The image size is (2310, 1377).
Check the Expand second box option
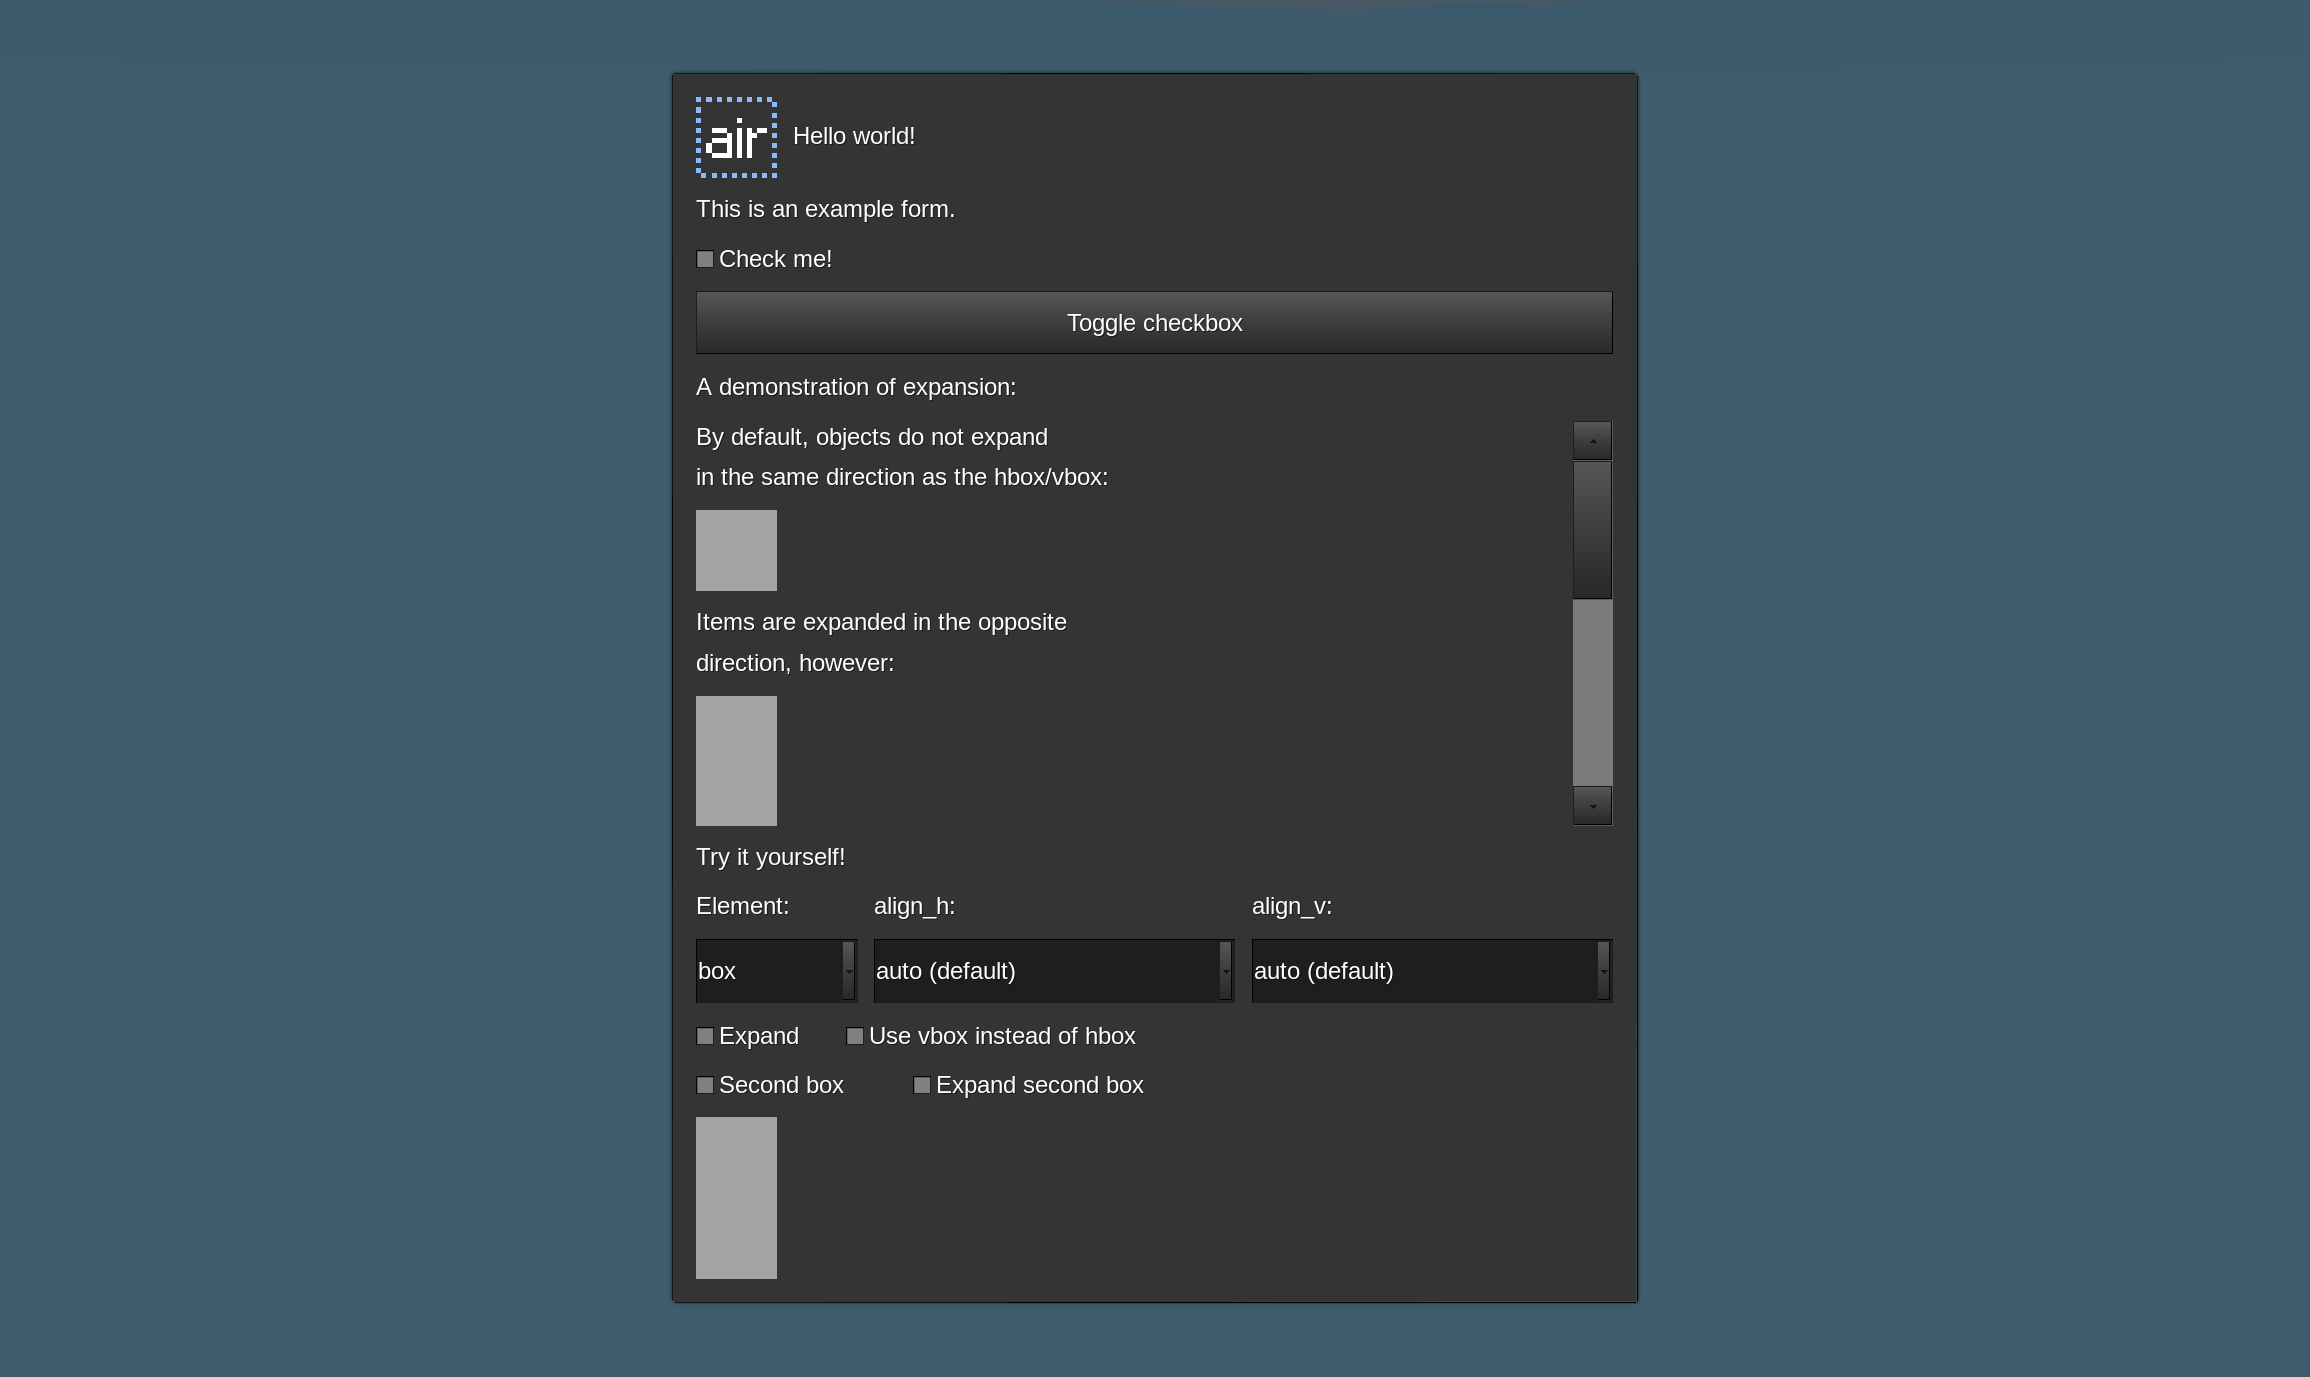tap(922, 1085)
